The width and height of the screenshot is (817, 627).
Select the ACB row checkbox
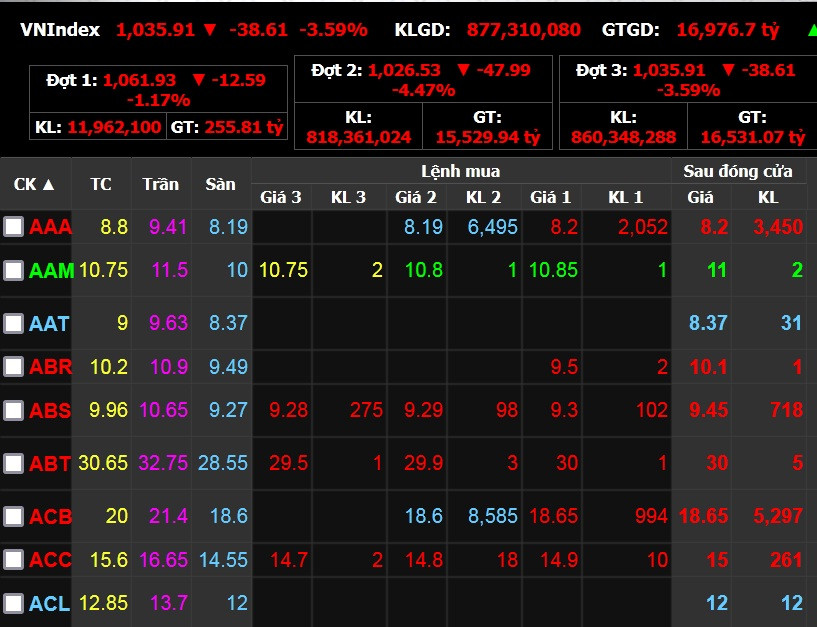pos(13,517)
